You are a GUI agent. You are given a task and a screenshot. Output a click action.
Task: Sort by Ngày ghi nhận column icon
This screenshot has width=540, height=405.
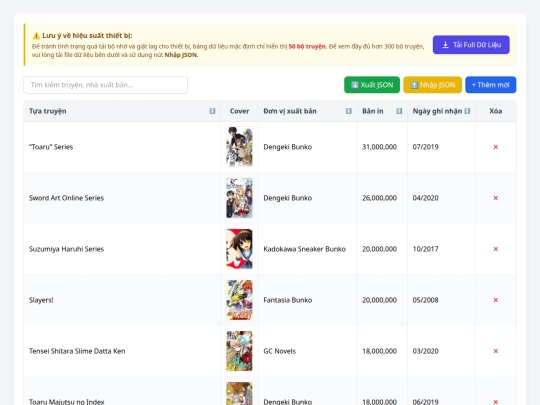pos(467,111)
